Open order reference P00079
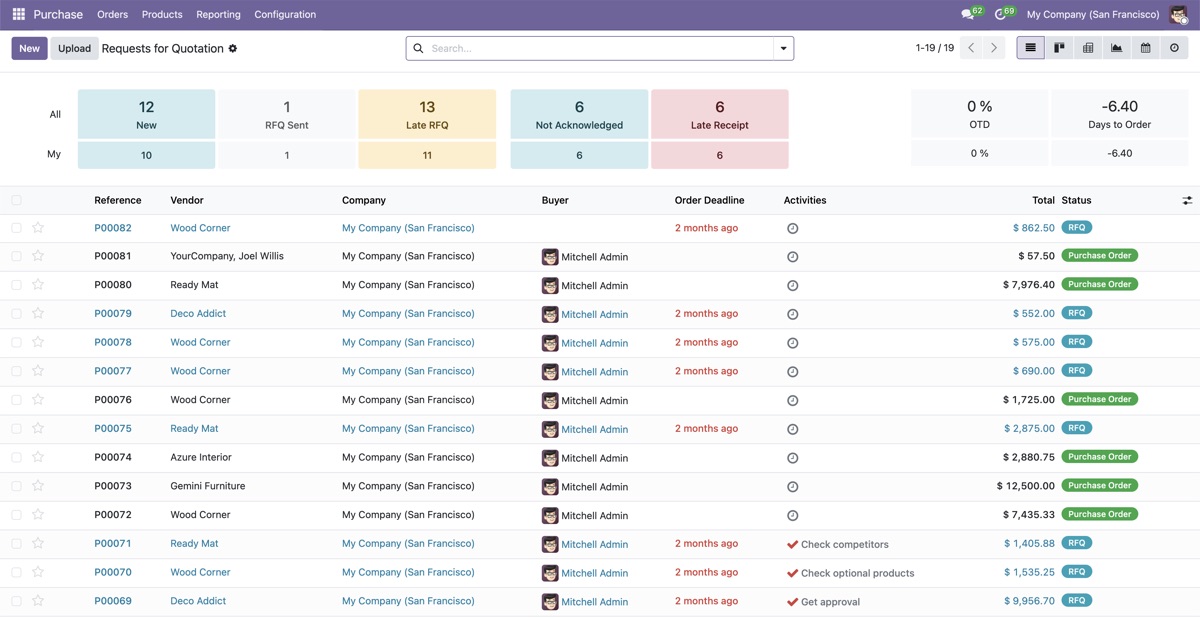Screen dimensions: 1200x619 (113, 314)
